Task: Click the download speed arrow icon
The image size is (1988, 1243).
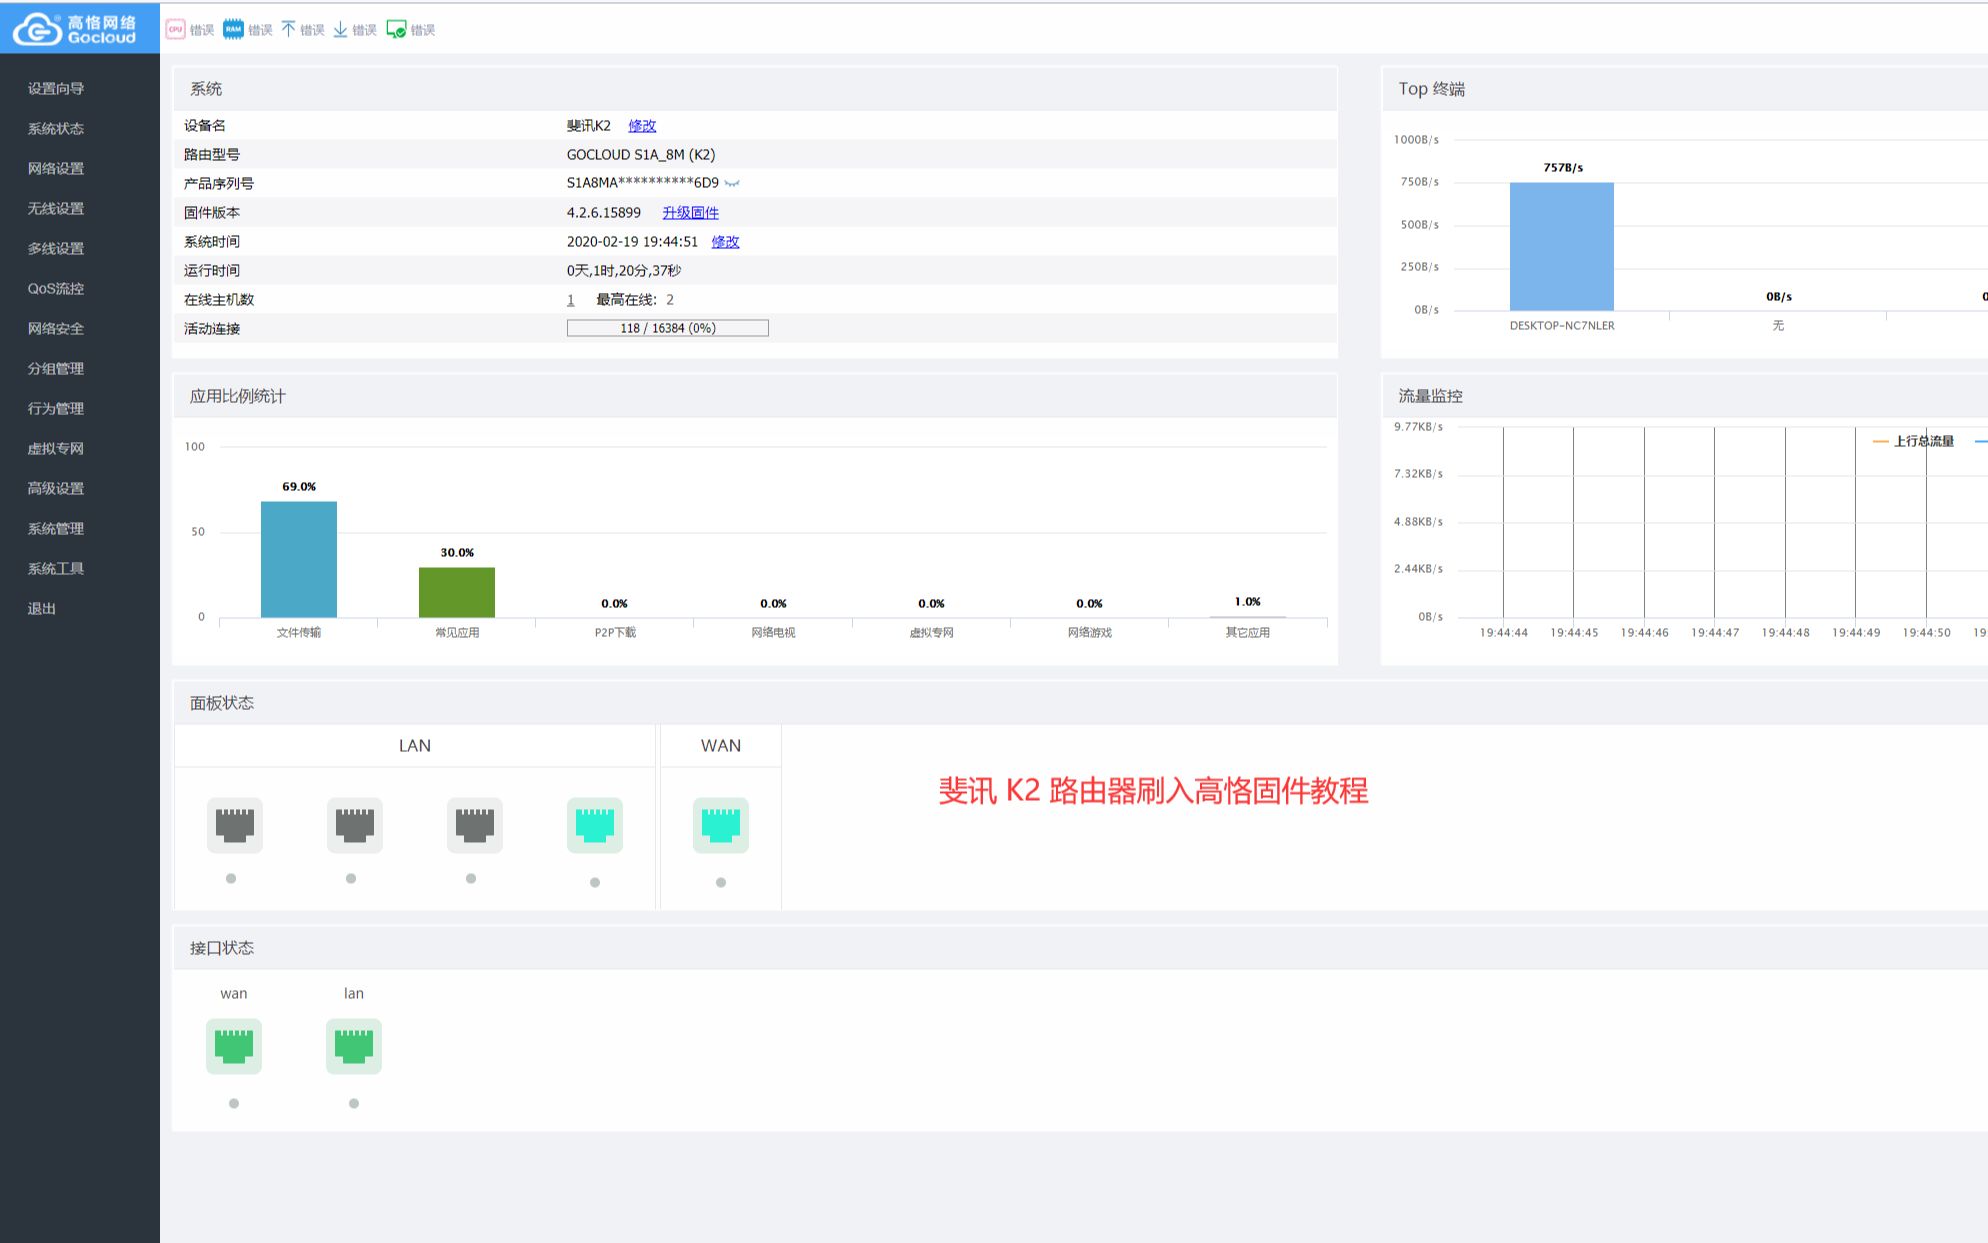Action: [340, 29]
